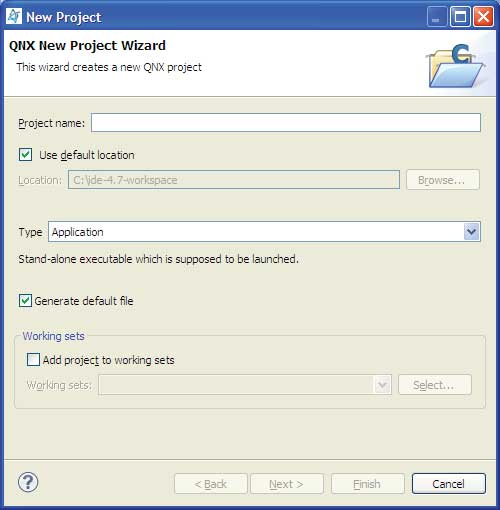Close the New Project dialog window
The image size is (500, 510).
click(x=483, y=16)
